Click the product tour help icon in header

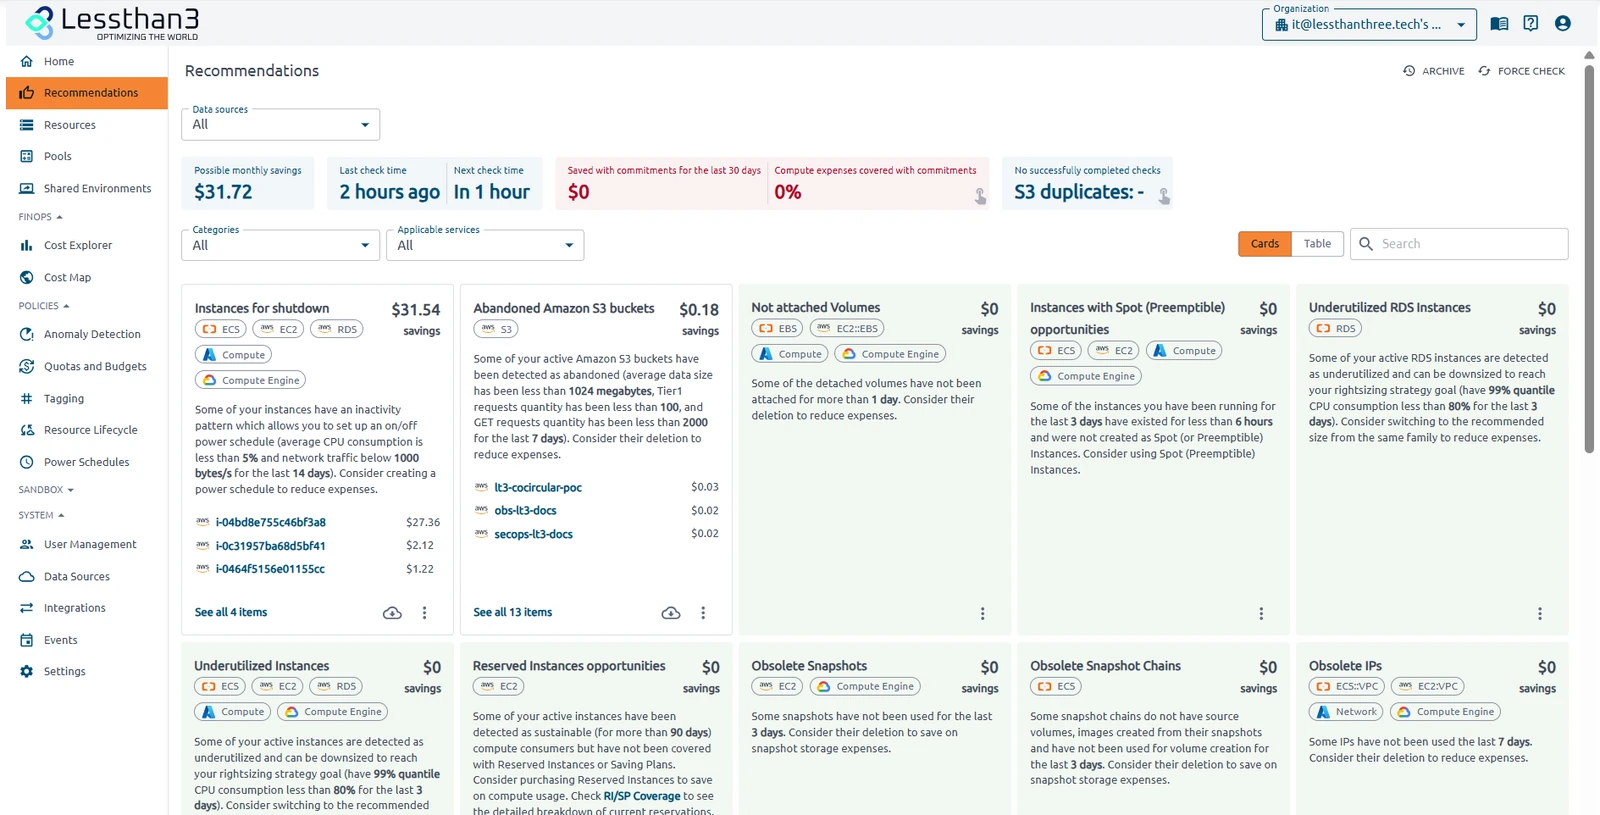[x=1531, y=23]
